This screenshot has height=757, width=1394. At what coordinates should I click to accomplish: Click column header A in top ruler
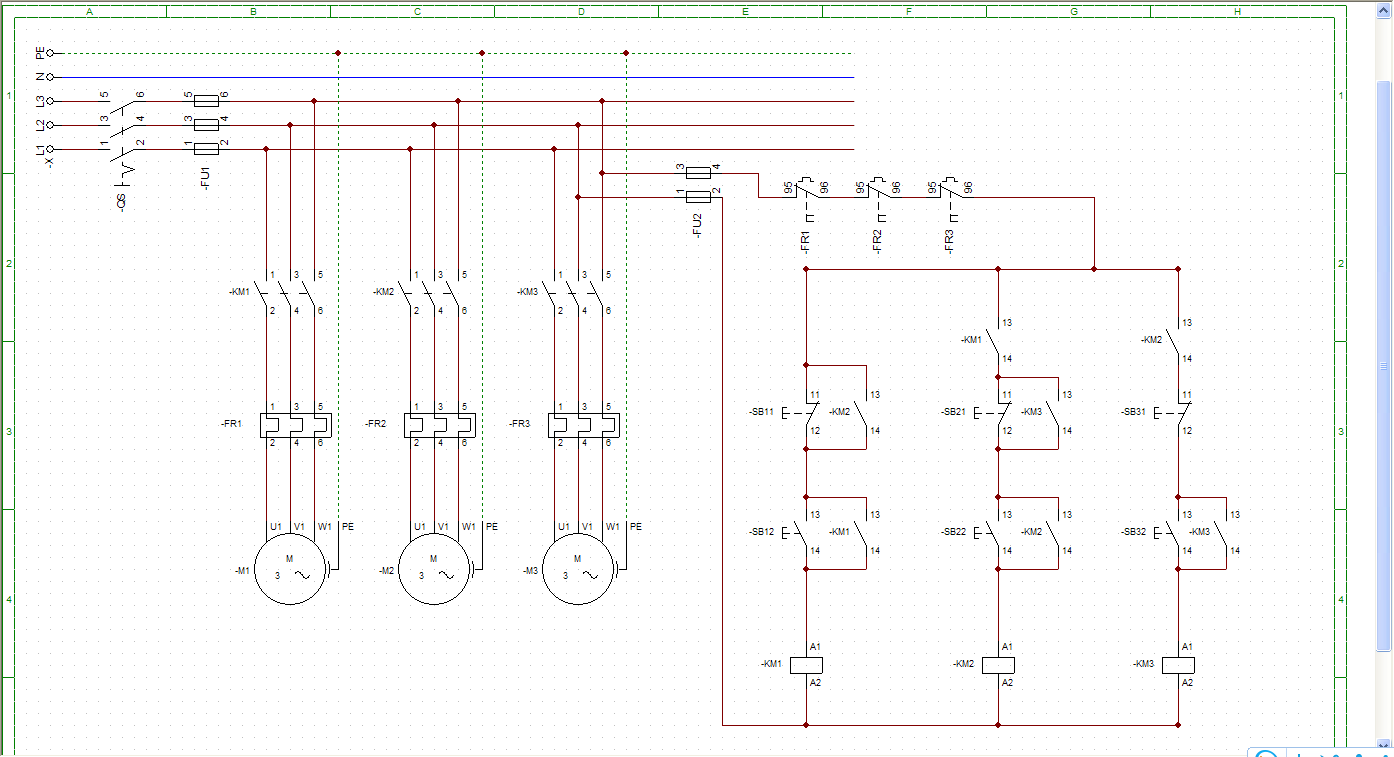(x=89, y=11)
